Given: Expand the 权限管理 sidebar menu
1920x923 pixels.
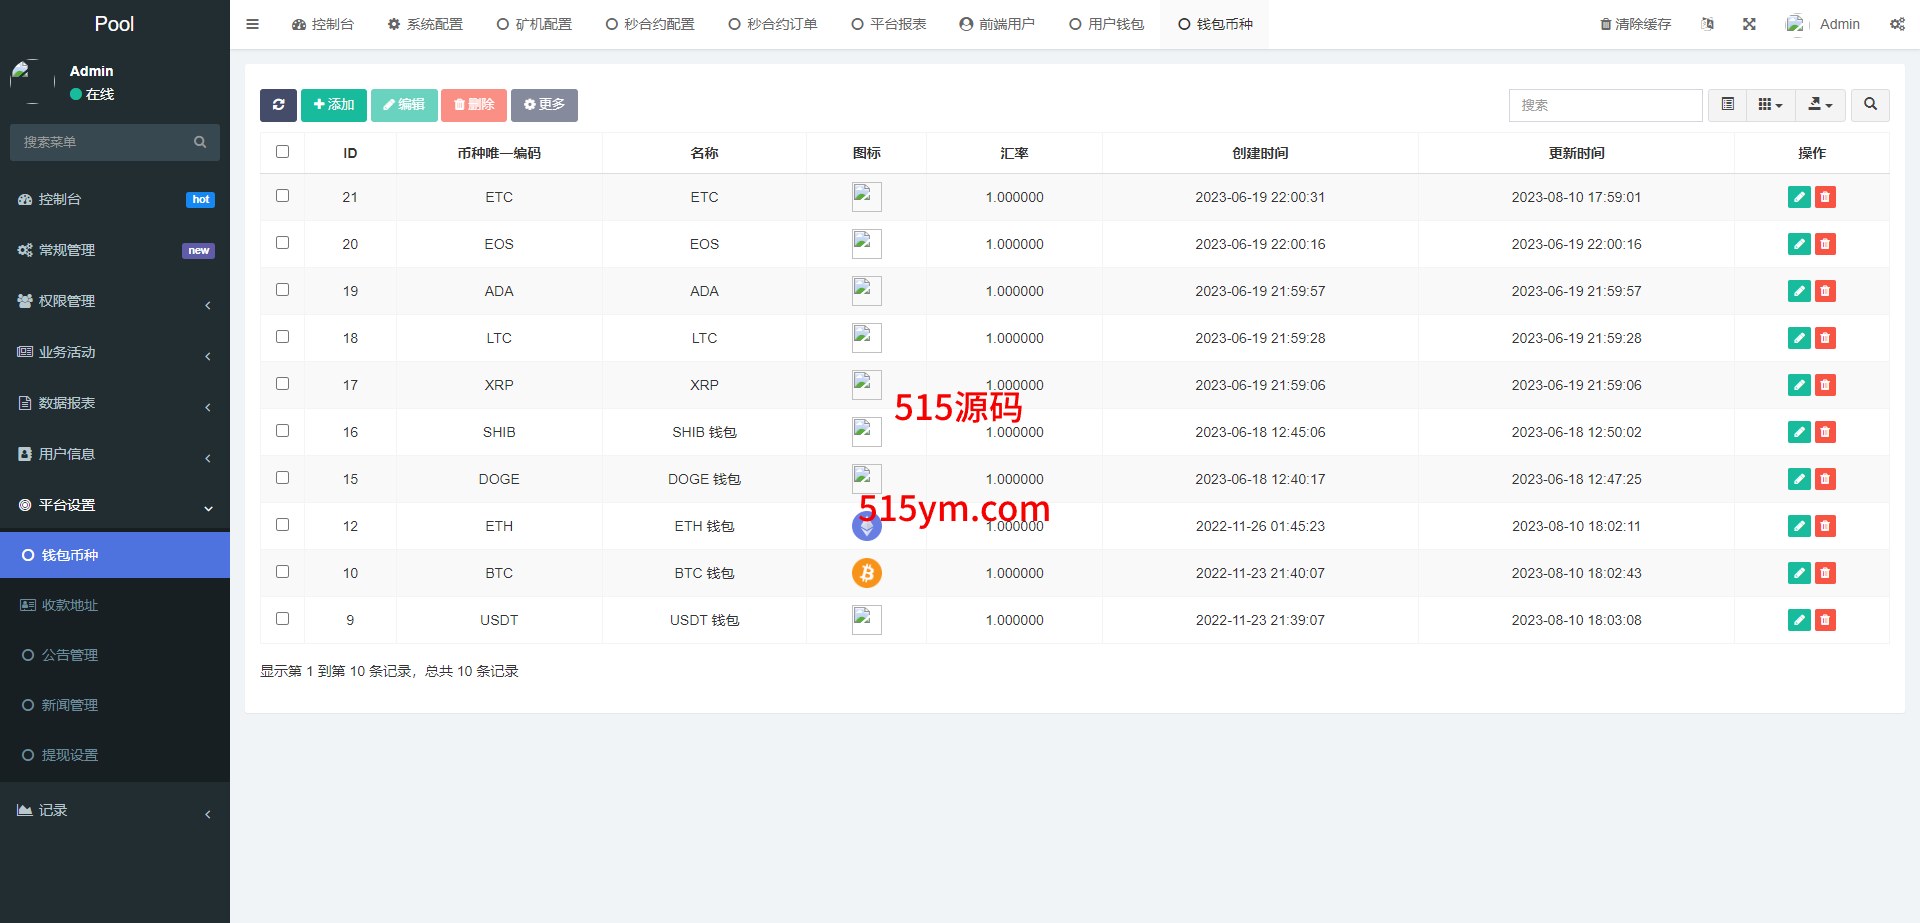Looking at the screenshot, I should [115, 301].
